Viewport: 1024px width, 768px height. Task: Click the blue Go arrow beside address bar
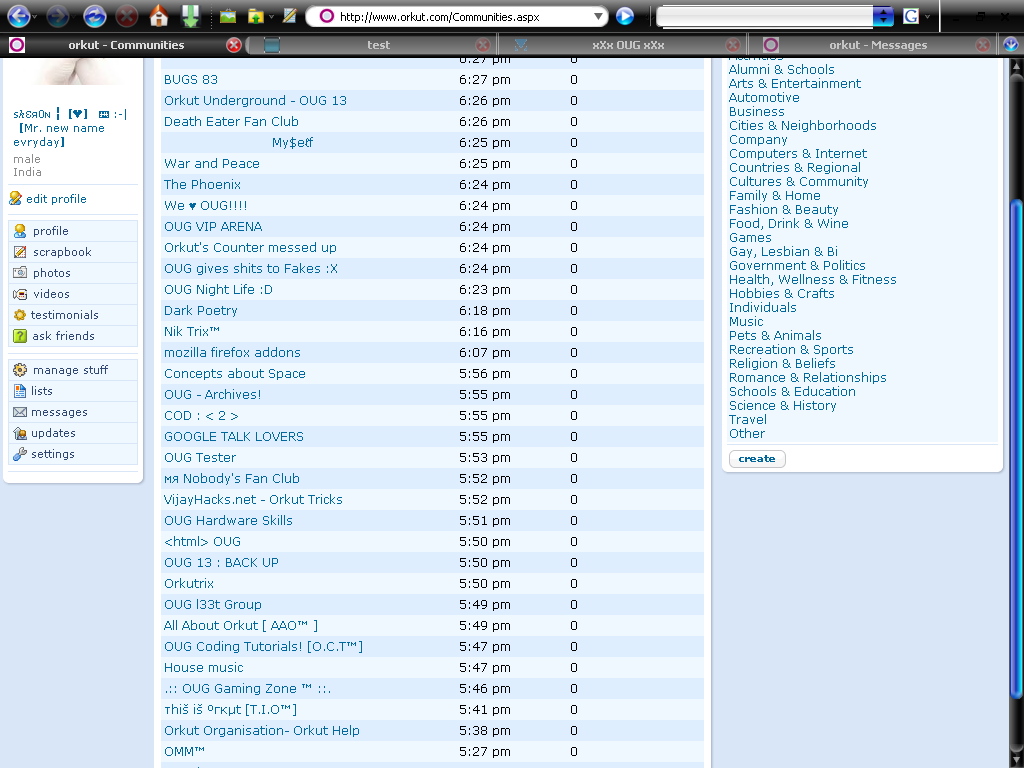point(625,16)
